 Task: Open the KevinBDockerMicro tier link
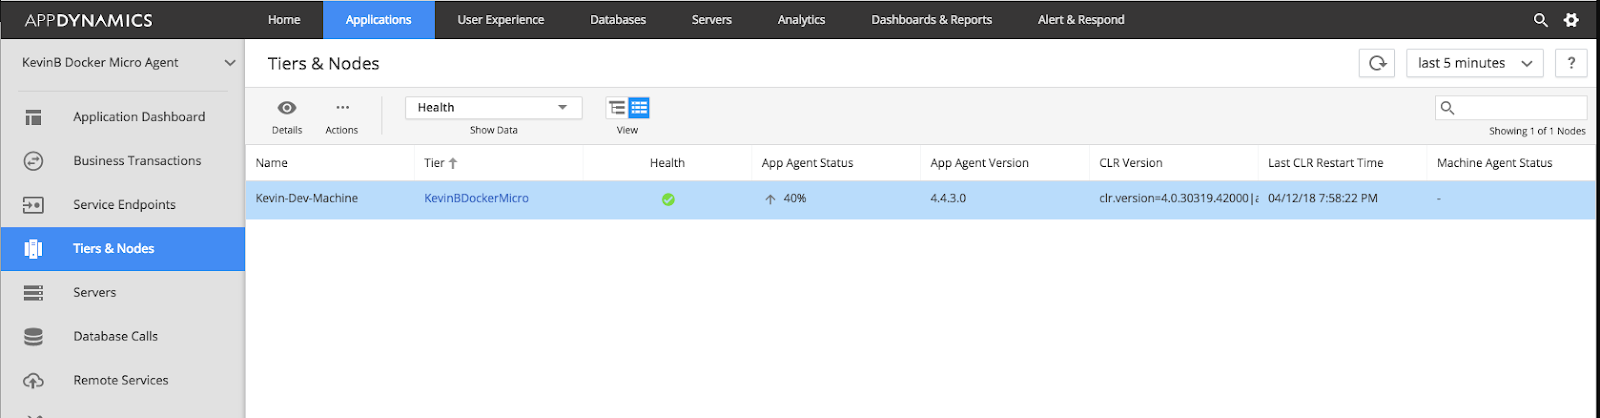[x=476, y=199]
